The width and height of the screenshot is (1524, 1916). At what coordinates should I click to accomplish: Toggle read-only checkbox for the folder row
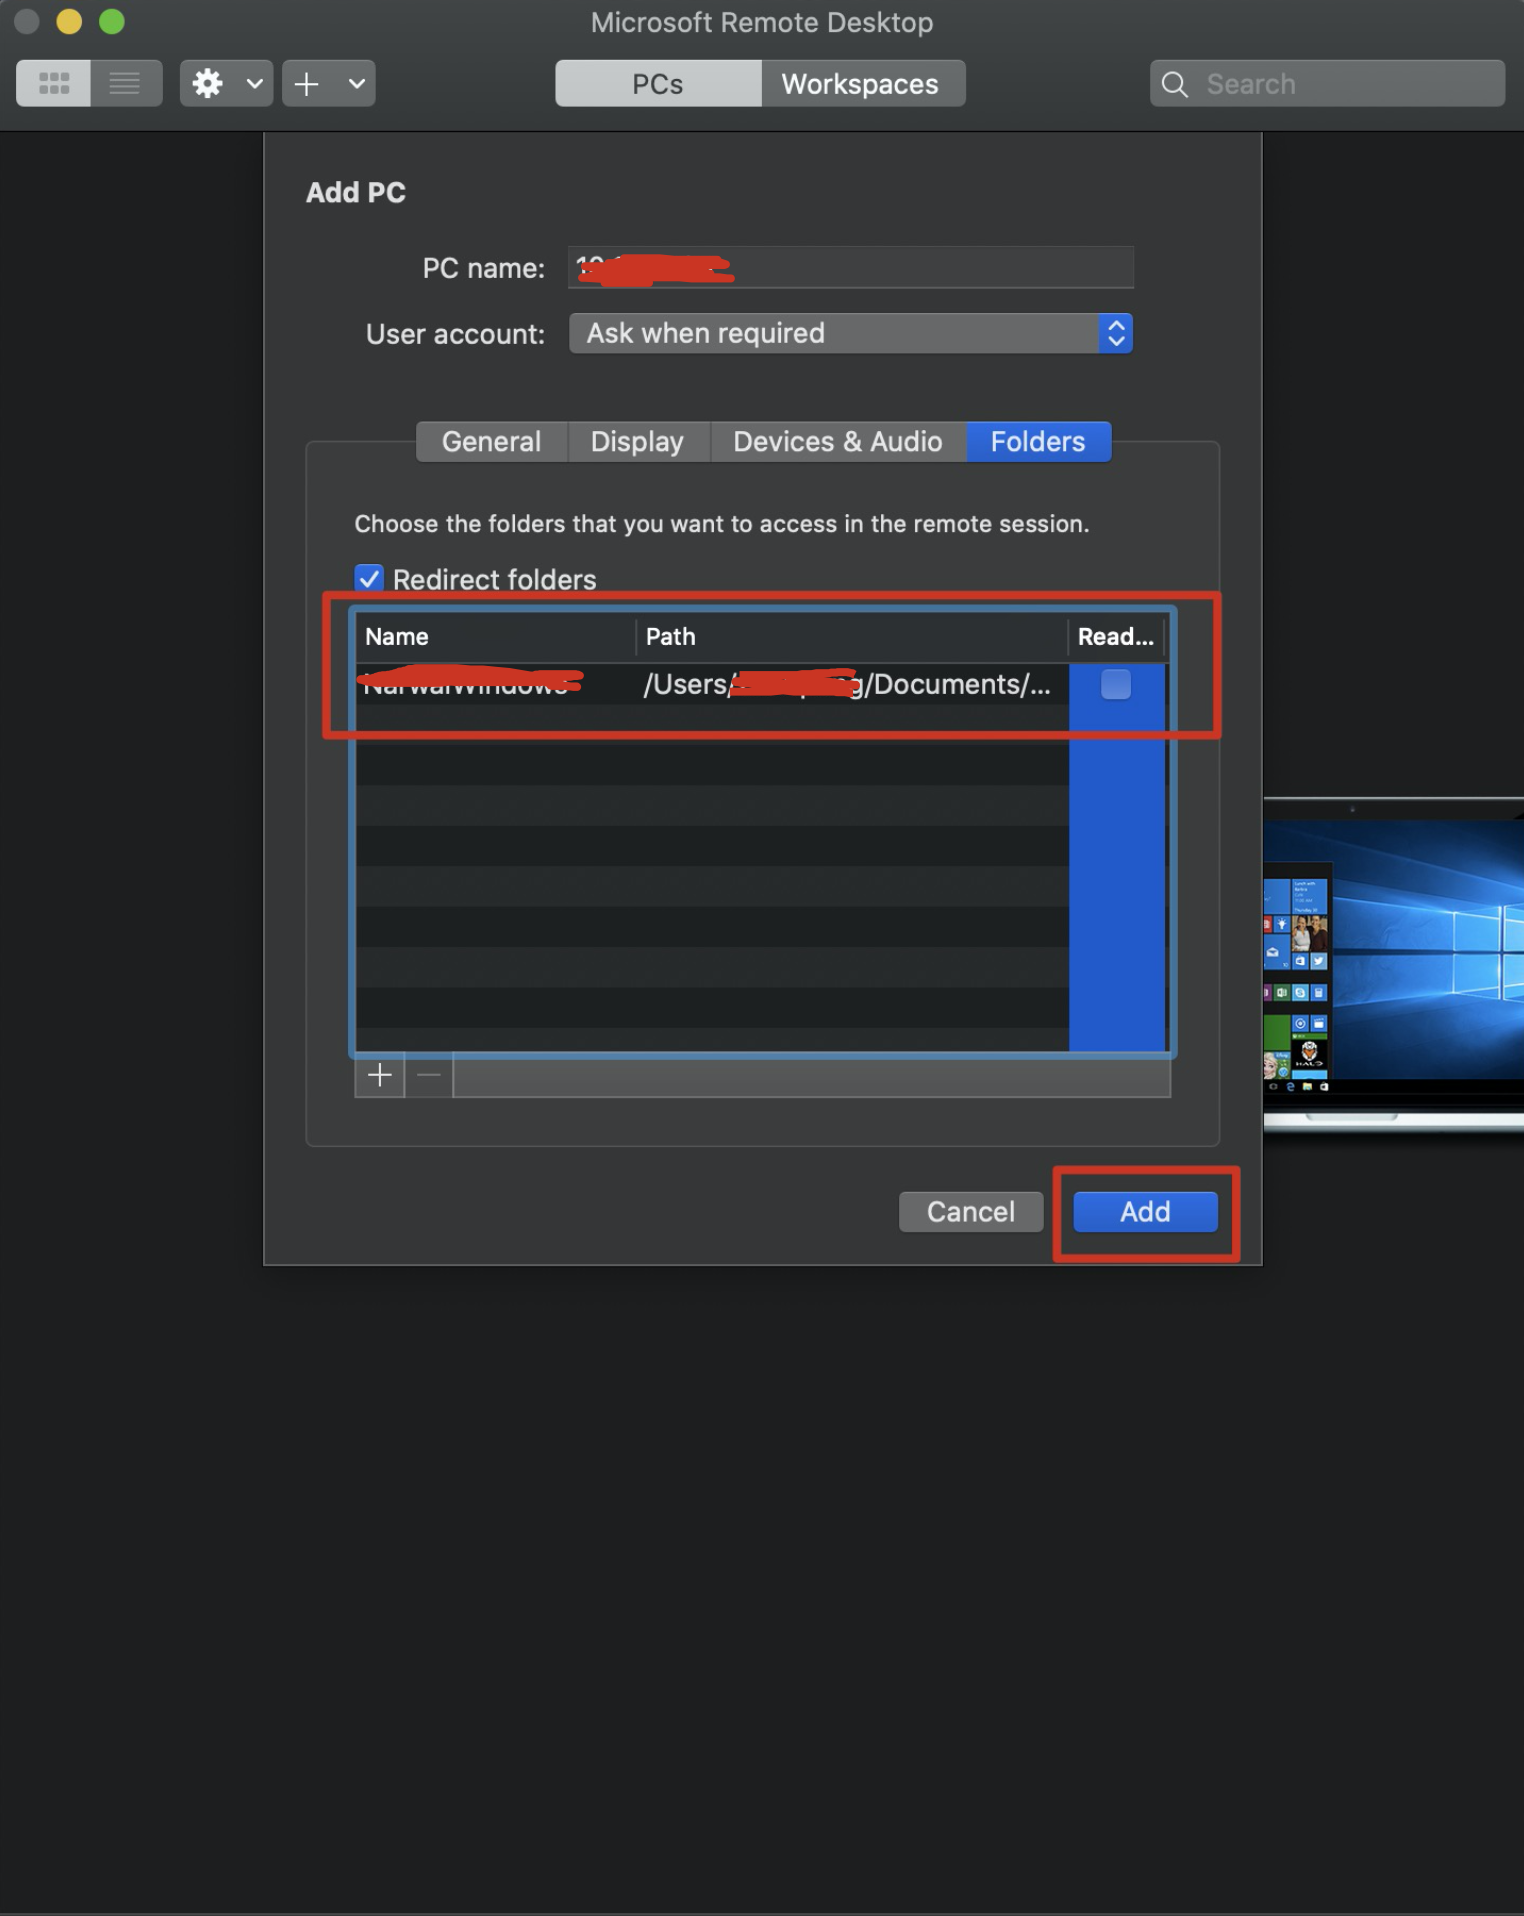pyautogui.click(x=1116, y=684)
